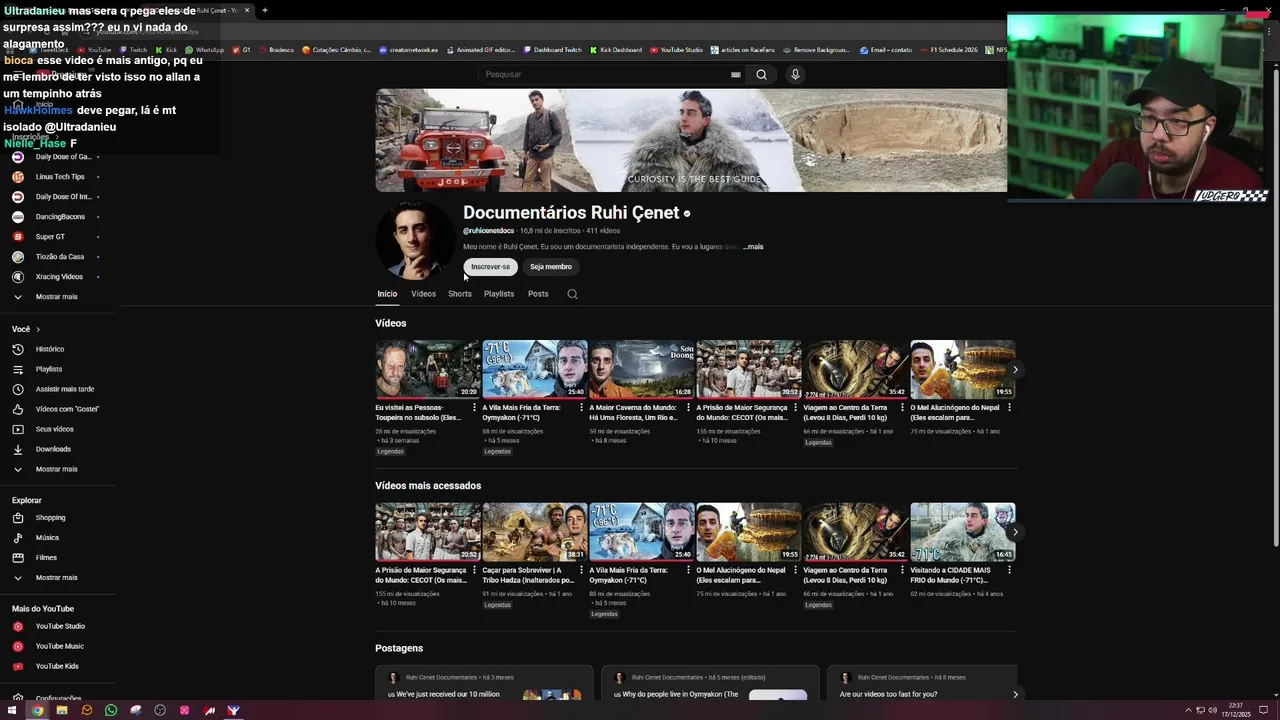Screen dimensions: 1280x720
Task: Show next videos in Vídeos carousel
Action: (x=1015, y=370)
